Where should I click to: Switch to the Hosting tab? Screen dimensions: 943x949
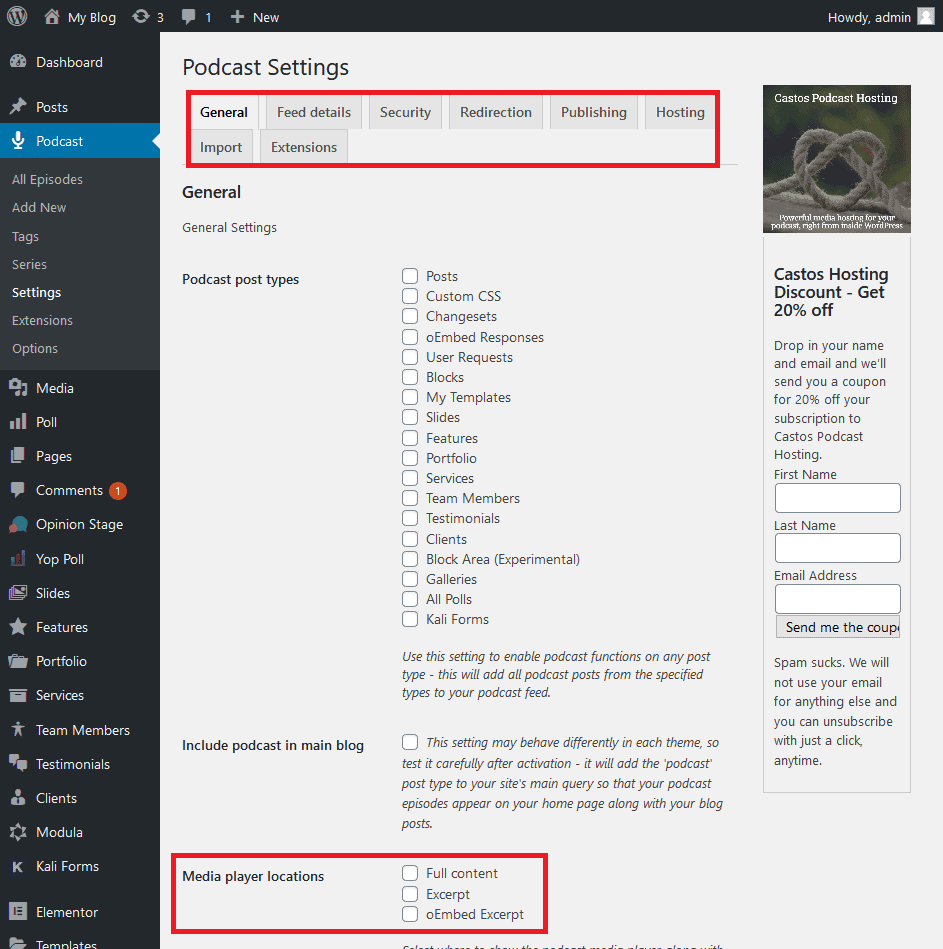point(679,112)
